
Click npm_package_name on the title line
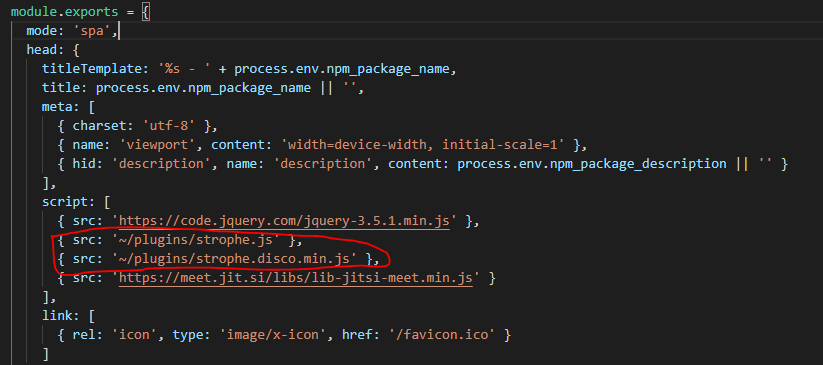coord(257,88)
